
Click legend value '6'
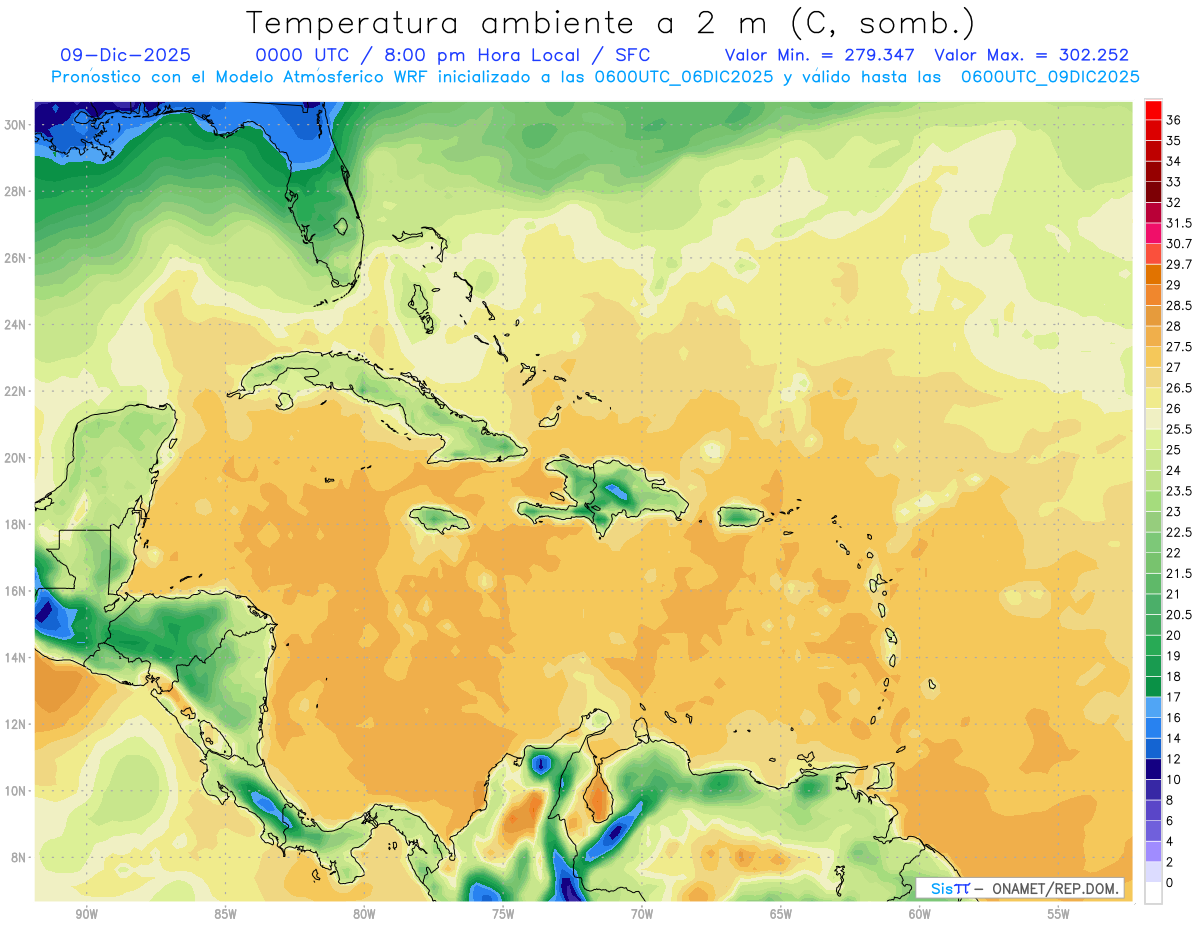(x=1170, y=821)
